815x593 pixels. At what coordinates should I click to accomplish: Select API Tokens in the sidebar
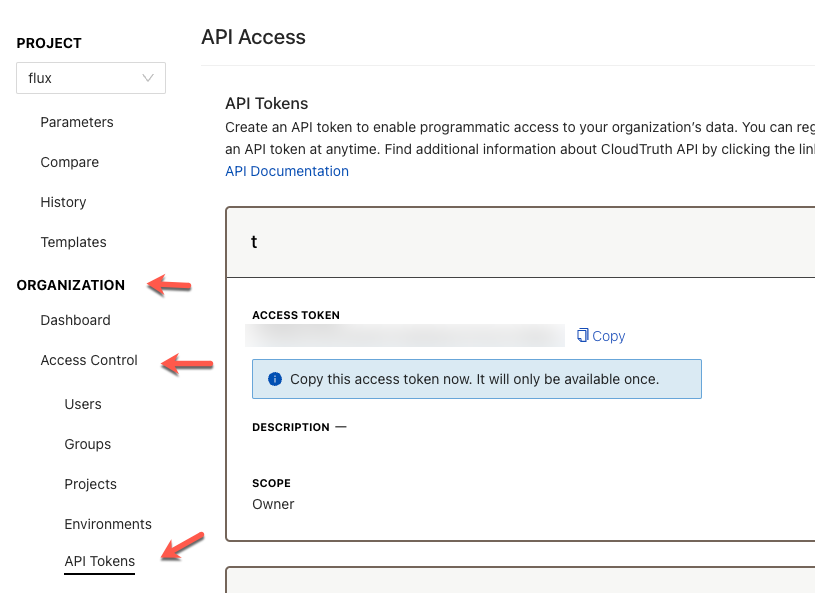100,561
